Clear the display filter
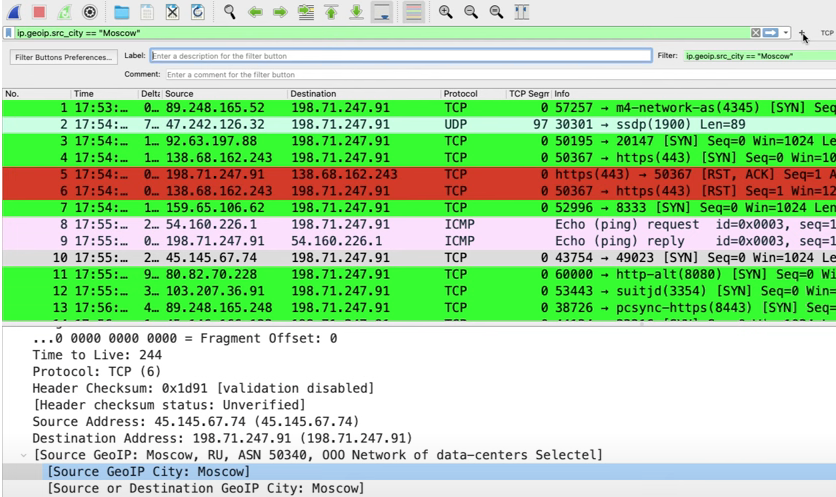This screenshot has width=836, height=497. 755,33
